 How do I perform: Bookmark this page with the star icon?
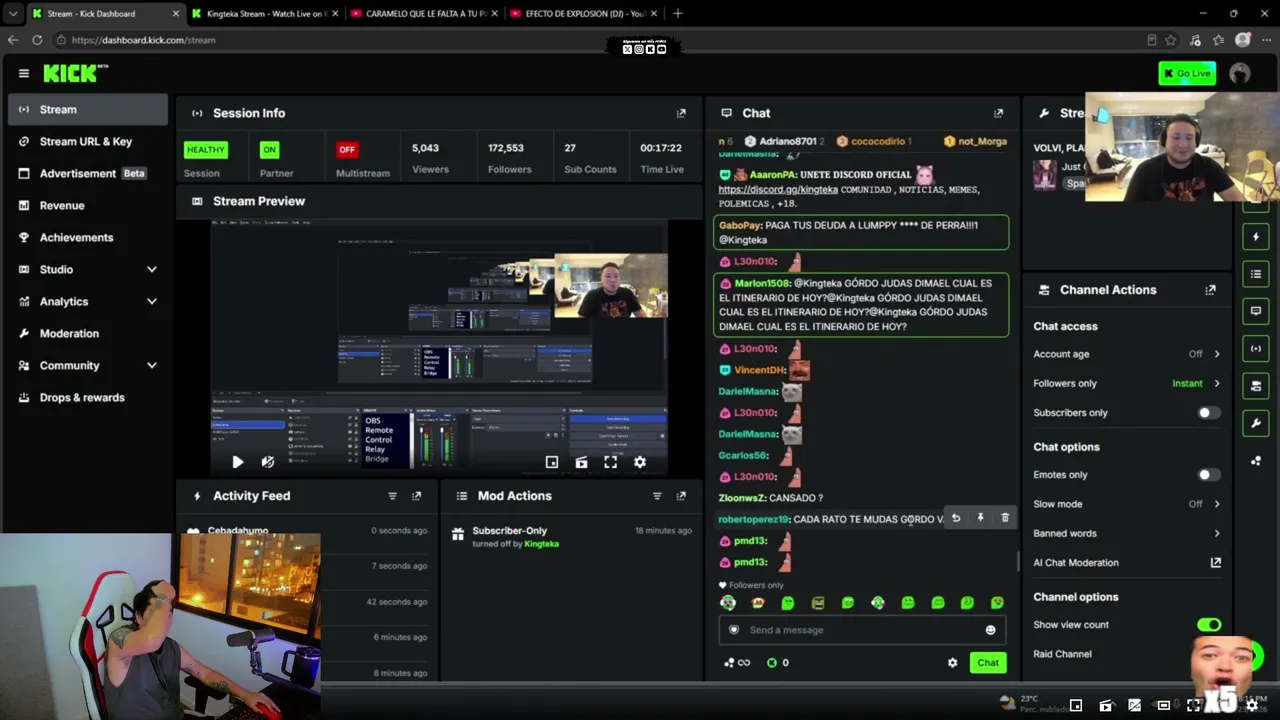click(1171, 40)
